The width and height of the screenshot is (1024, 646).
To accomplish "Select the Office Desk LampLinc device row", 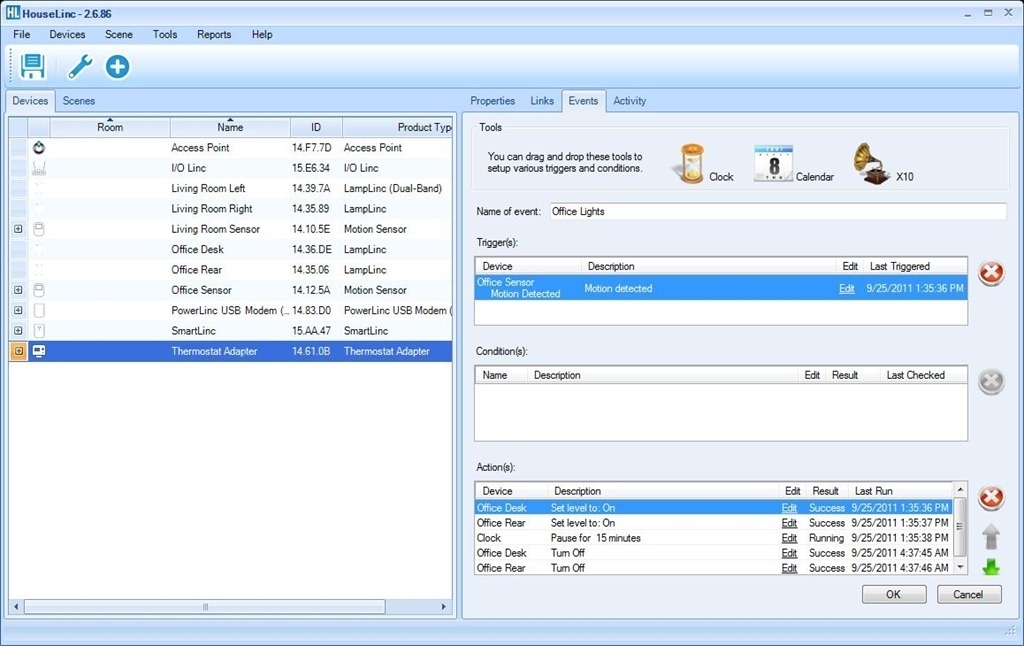I will tap(230, 249).
